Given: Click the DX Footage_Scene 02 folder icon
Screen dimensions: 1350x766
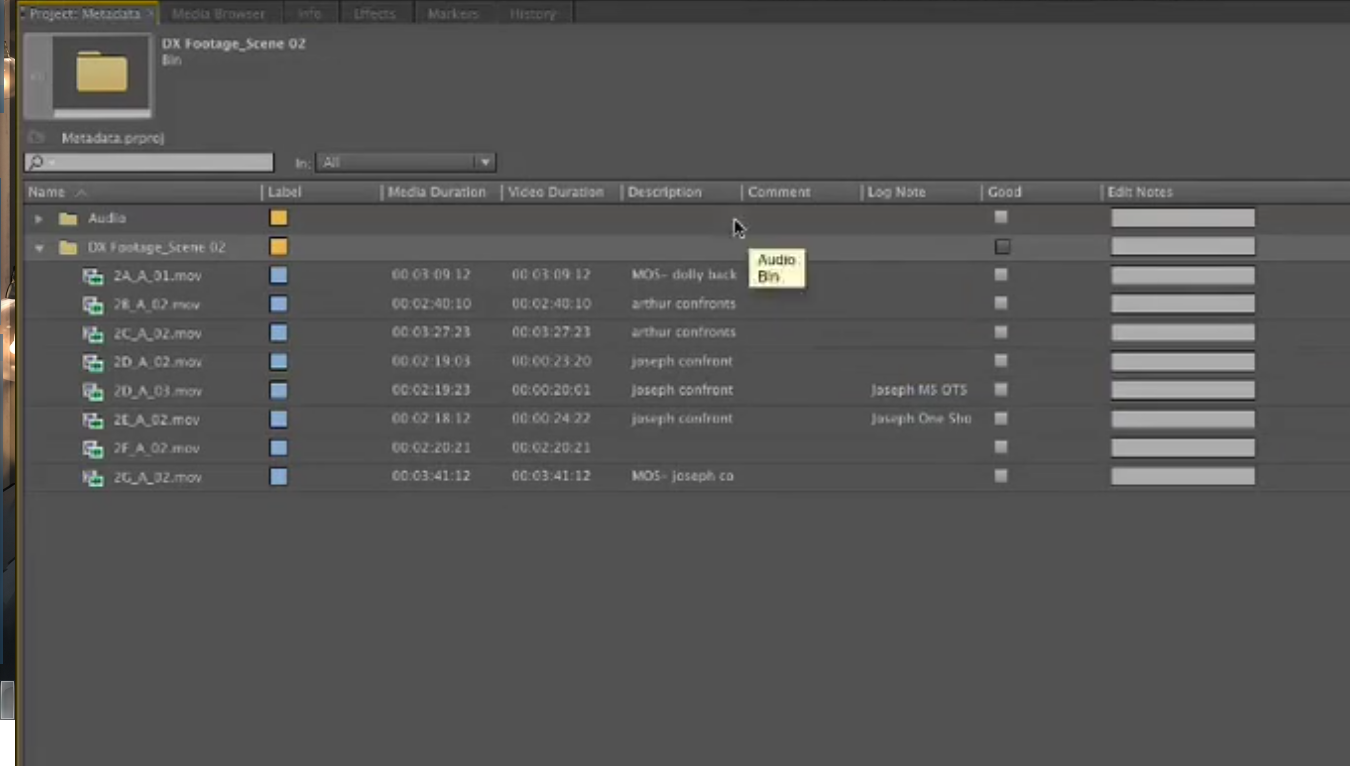Looking at the screenshot, I should (68, 247).
